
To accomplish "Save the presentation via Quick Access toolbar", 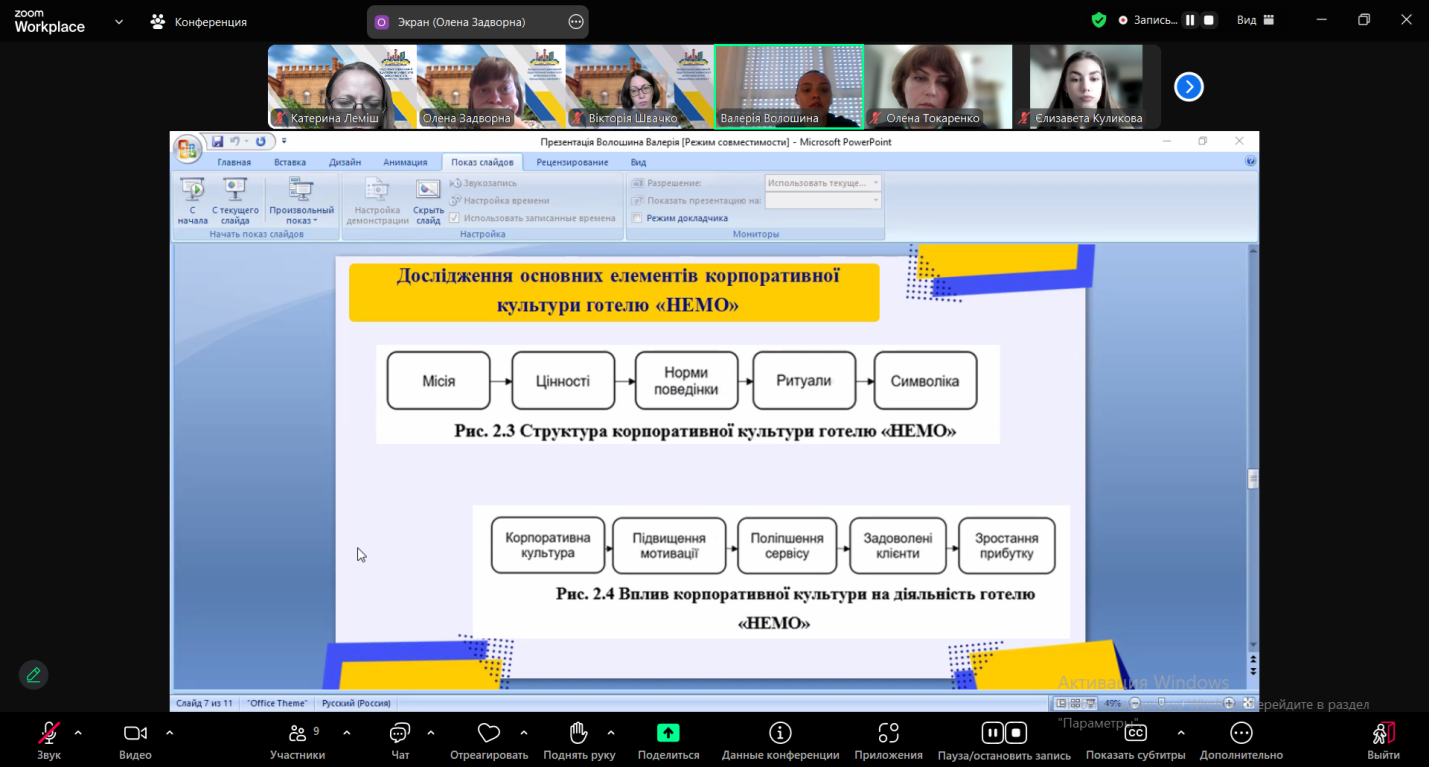I will tap(217, 142).
